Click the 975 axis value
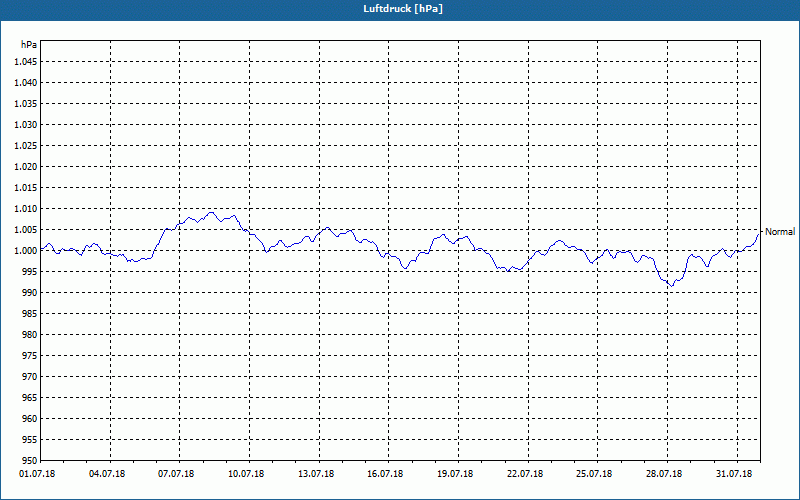This screenshot has width=800, height=500. [x=31, y=356]
